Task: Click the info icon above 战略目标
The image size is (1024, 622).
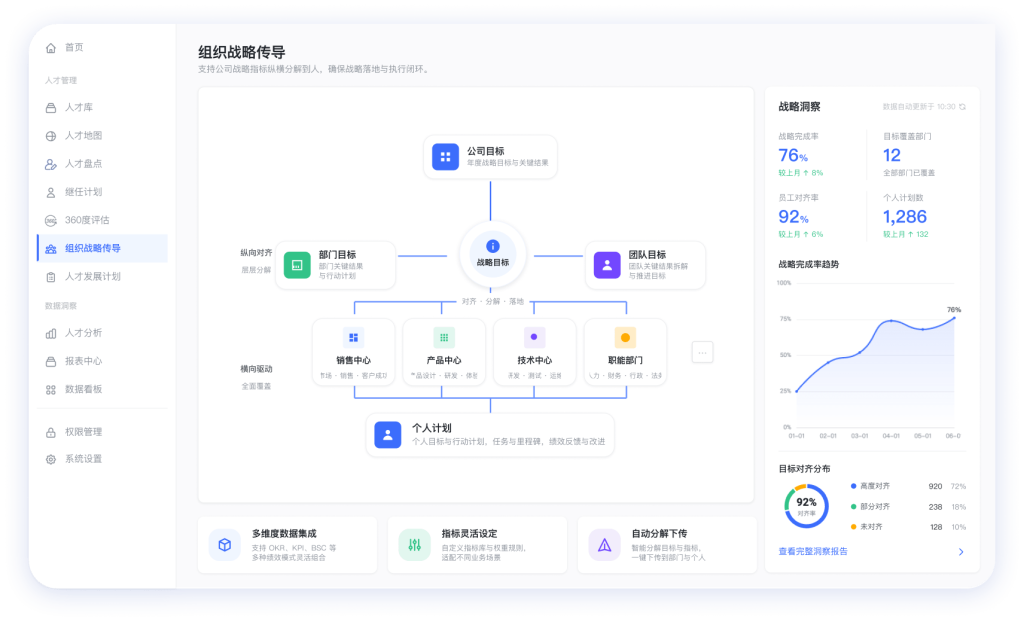Action: click(x=492, y=246)
